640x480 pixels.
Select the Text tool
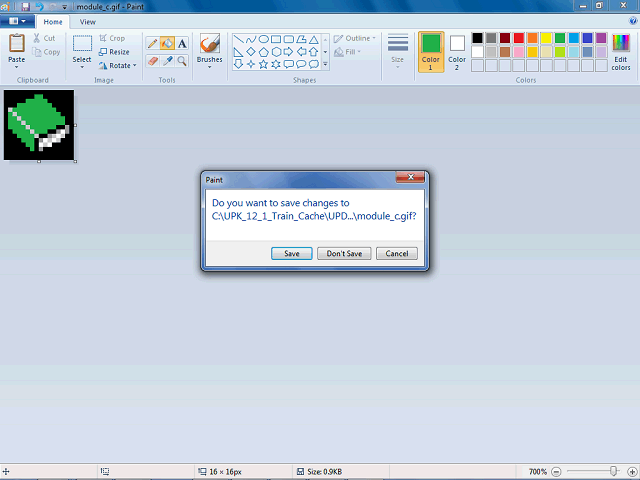point(182,43)
